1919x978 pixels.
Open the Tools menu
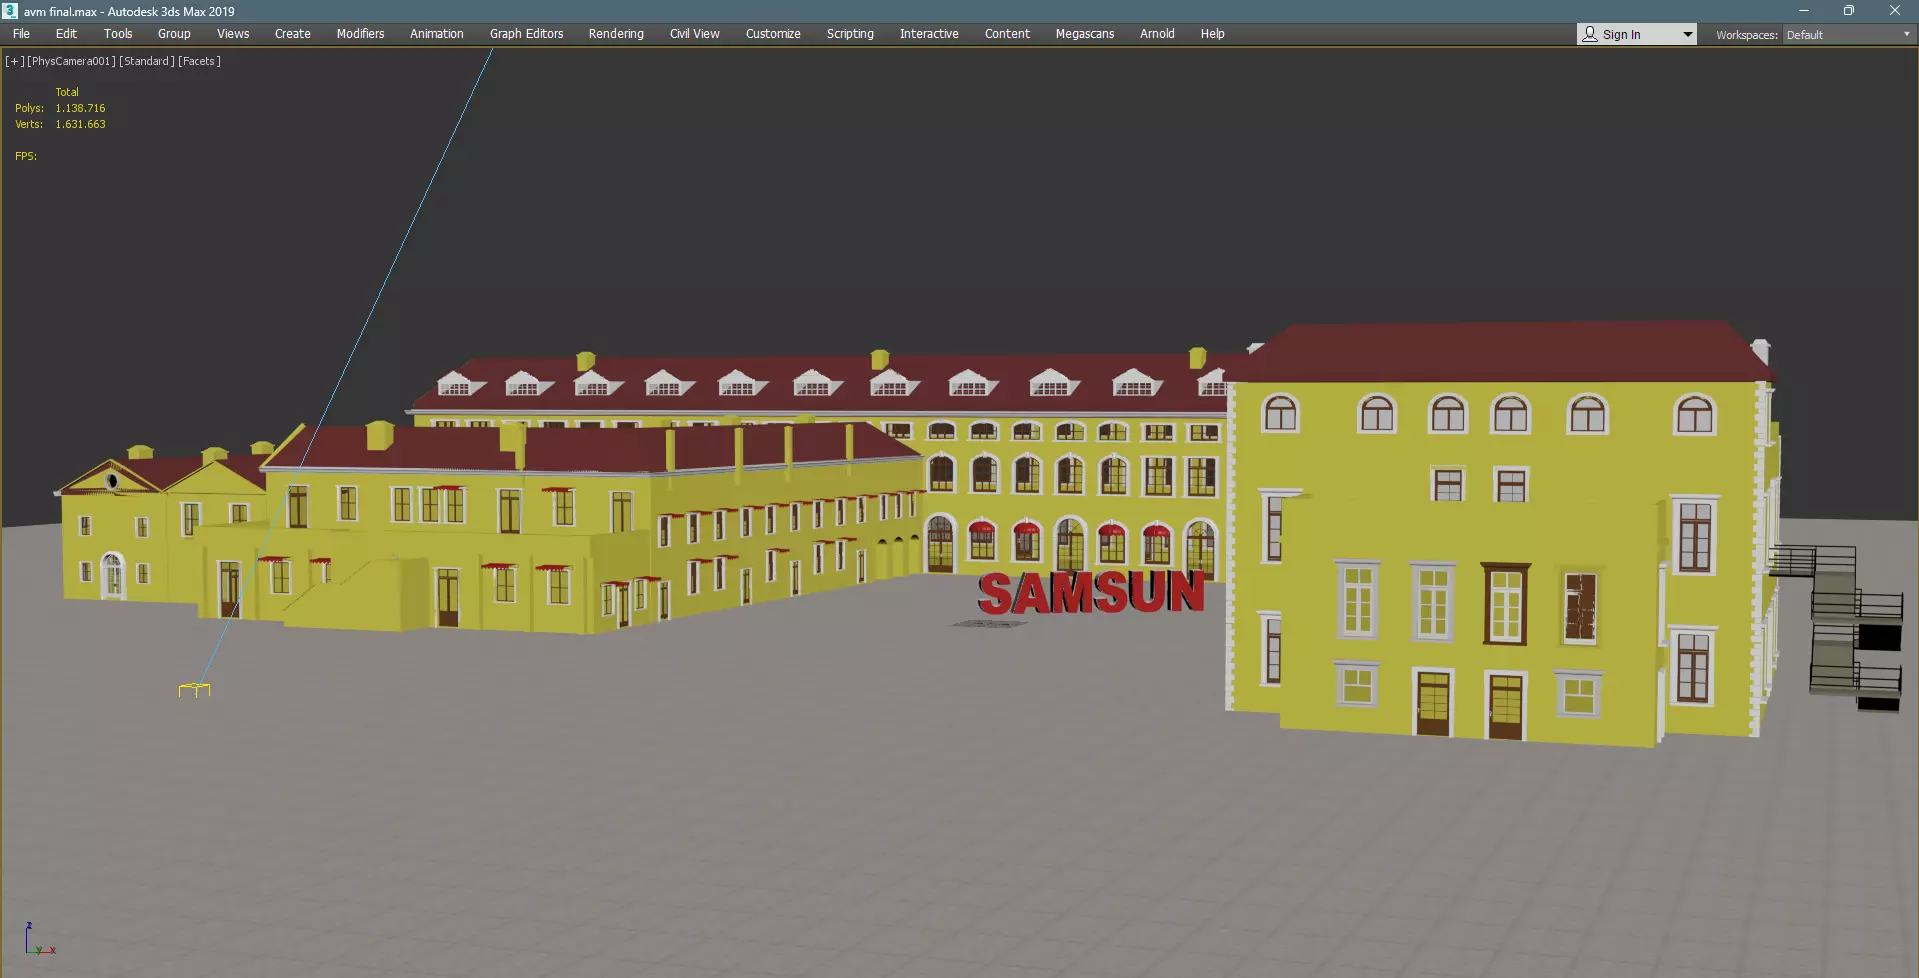(118, 34)
